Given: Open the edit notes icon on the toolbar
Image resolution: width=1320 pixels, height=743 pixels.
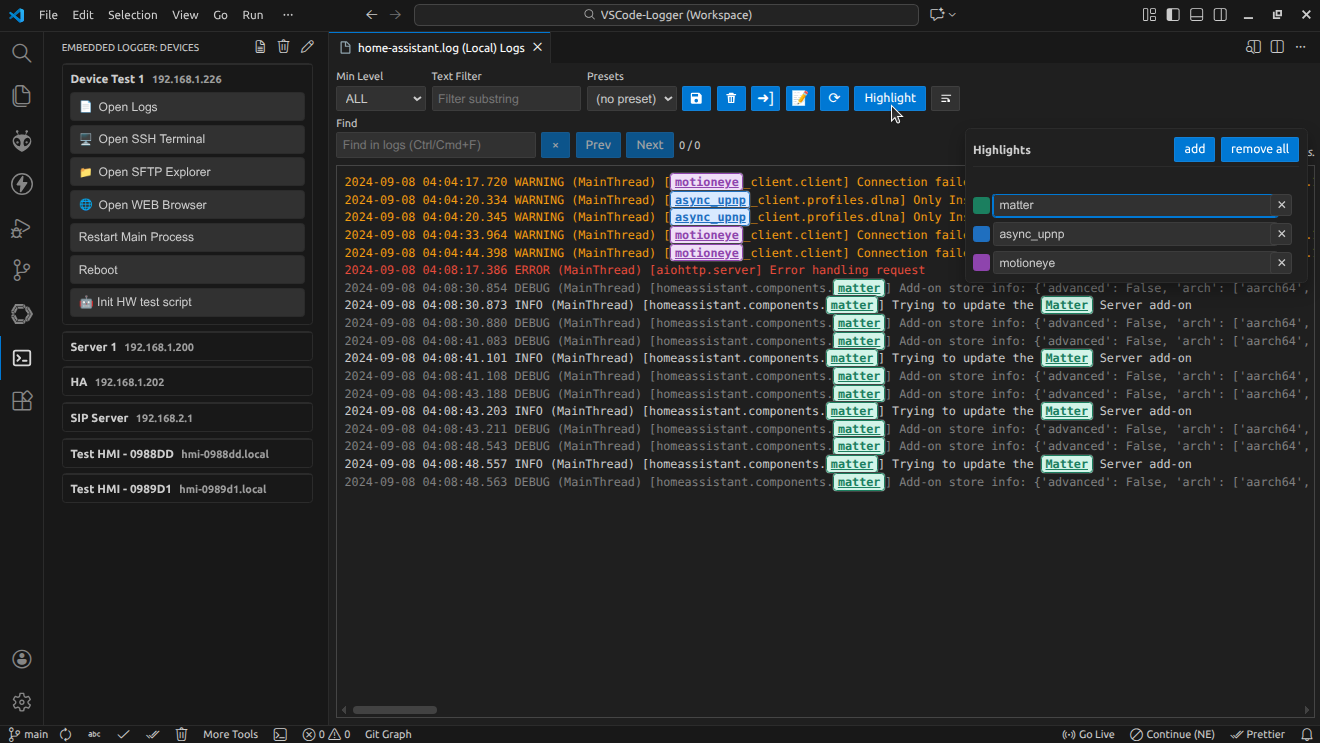Looking at the screenshot, I should [x=799, y=98].
